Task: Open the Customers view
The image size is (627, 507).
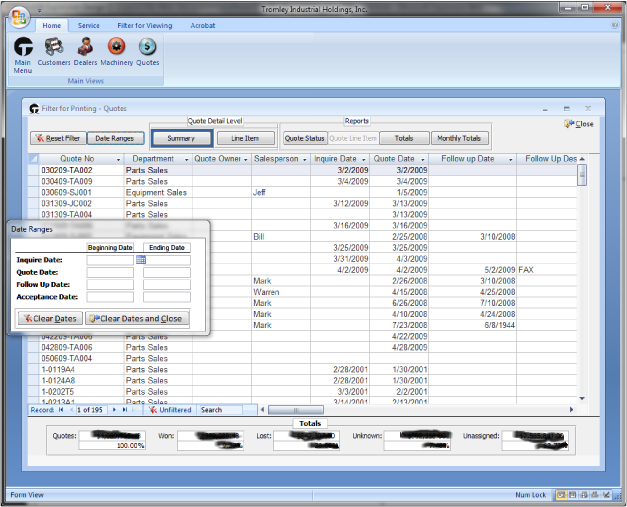Action: [x=54, y=52]
